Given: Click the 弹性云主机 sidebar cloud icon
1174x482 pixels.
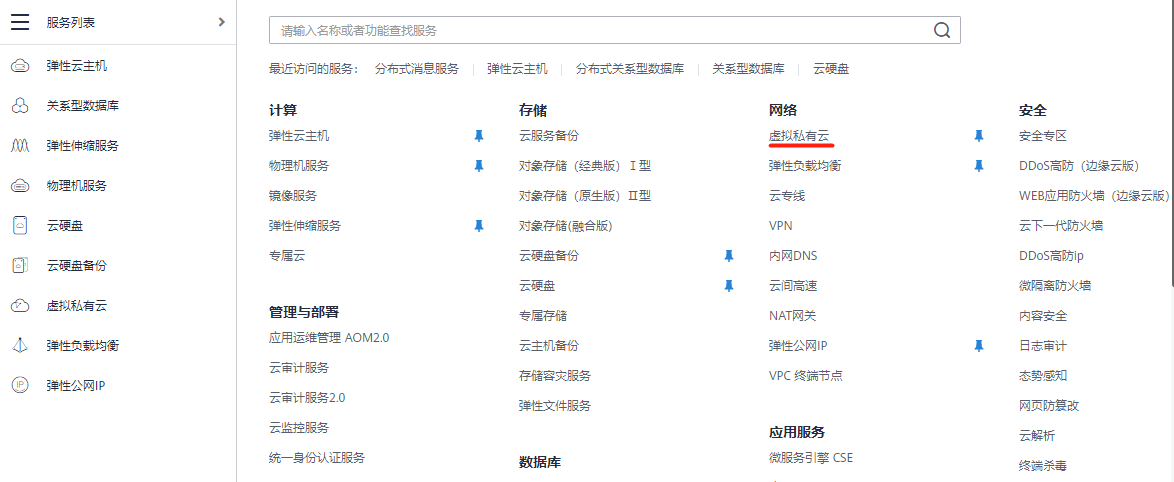Looking at the screenshot, I should point(19,66).
